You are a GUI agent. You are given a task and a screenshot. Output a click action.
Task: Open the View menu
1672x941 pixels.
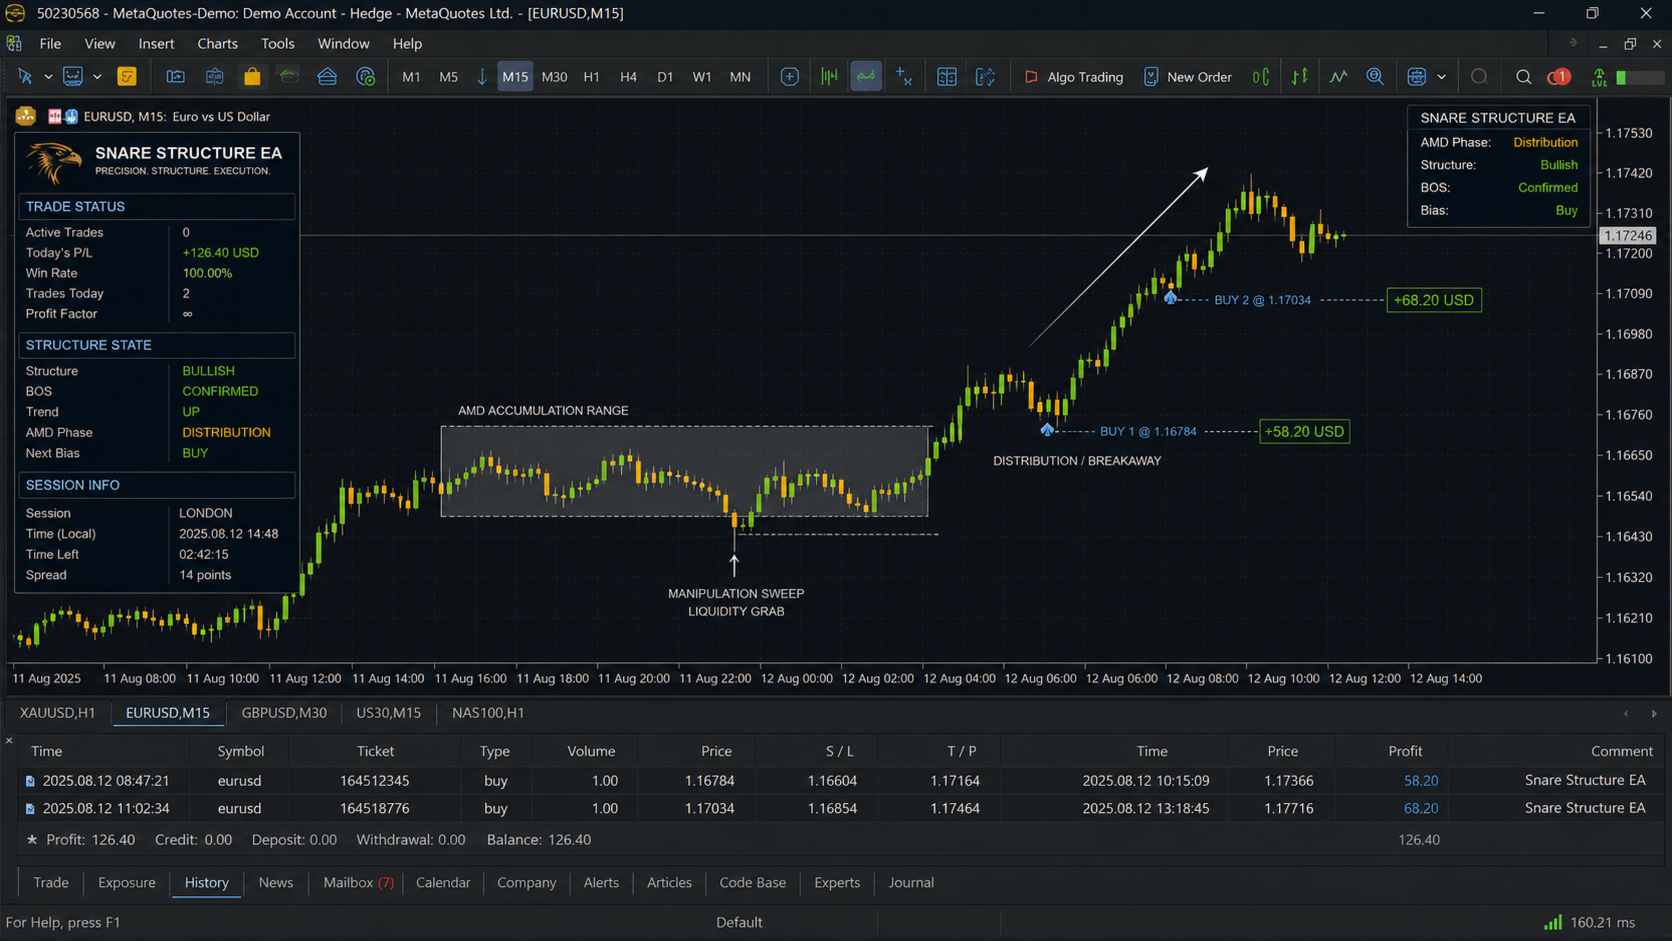(99, 43)
